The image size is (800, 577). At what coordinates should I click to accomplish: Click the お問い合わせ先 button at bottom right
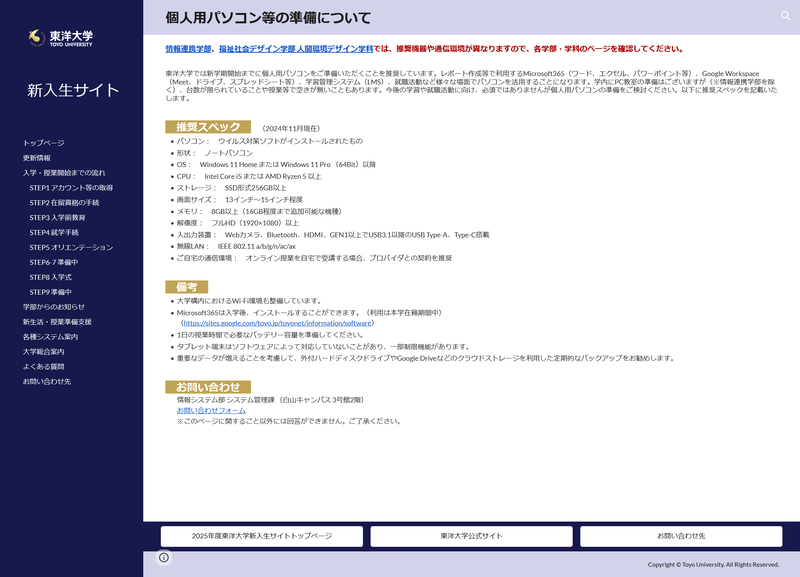click(689, 536)
